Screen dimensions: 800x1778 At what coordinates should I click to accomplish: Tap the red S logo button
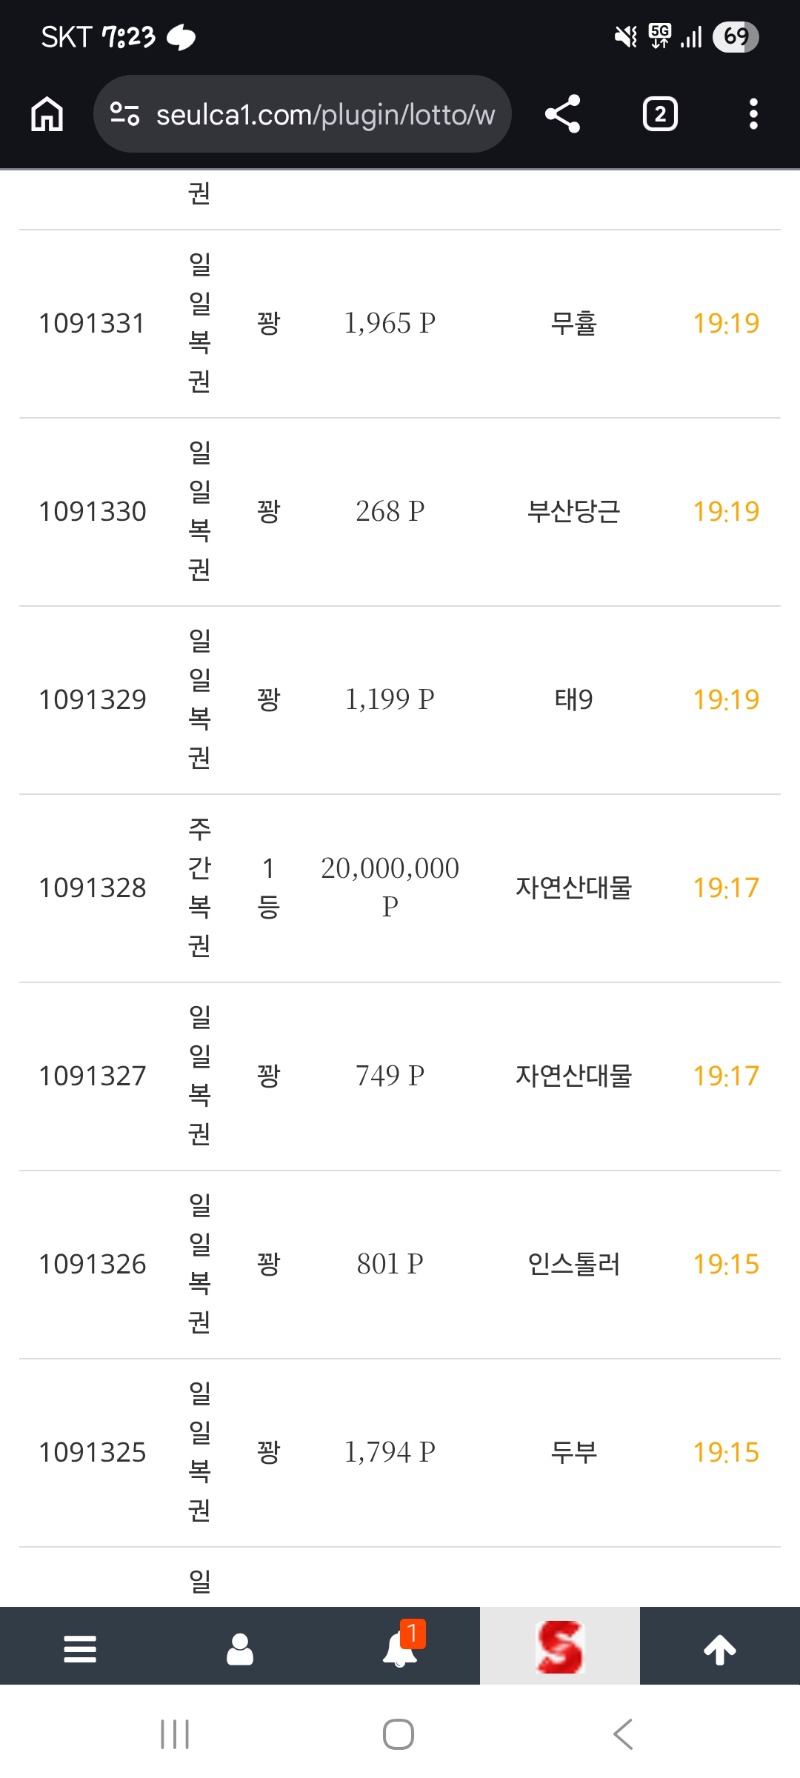(x=560, y=1648)
